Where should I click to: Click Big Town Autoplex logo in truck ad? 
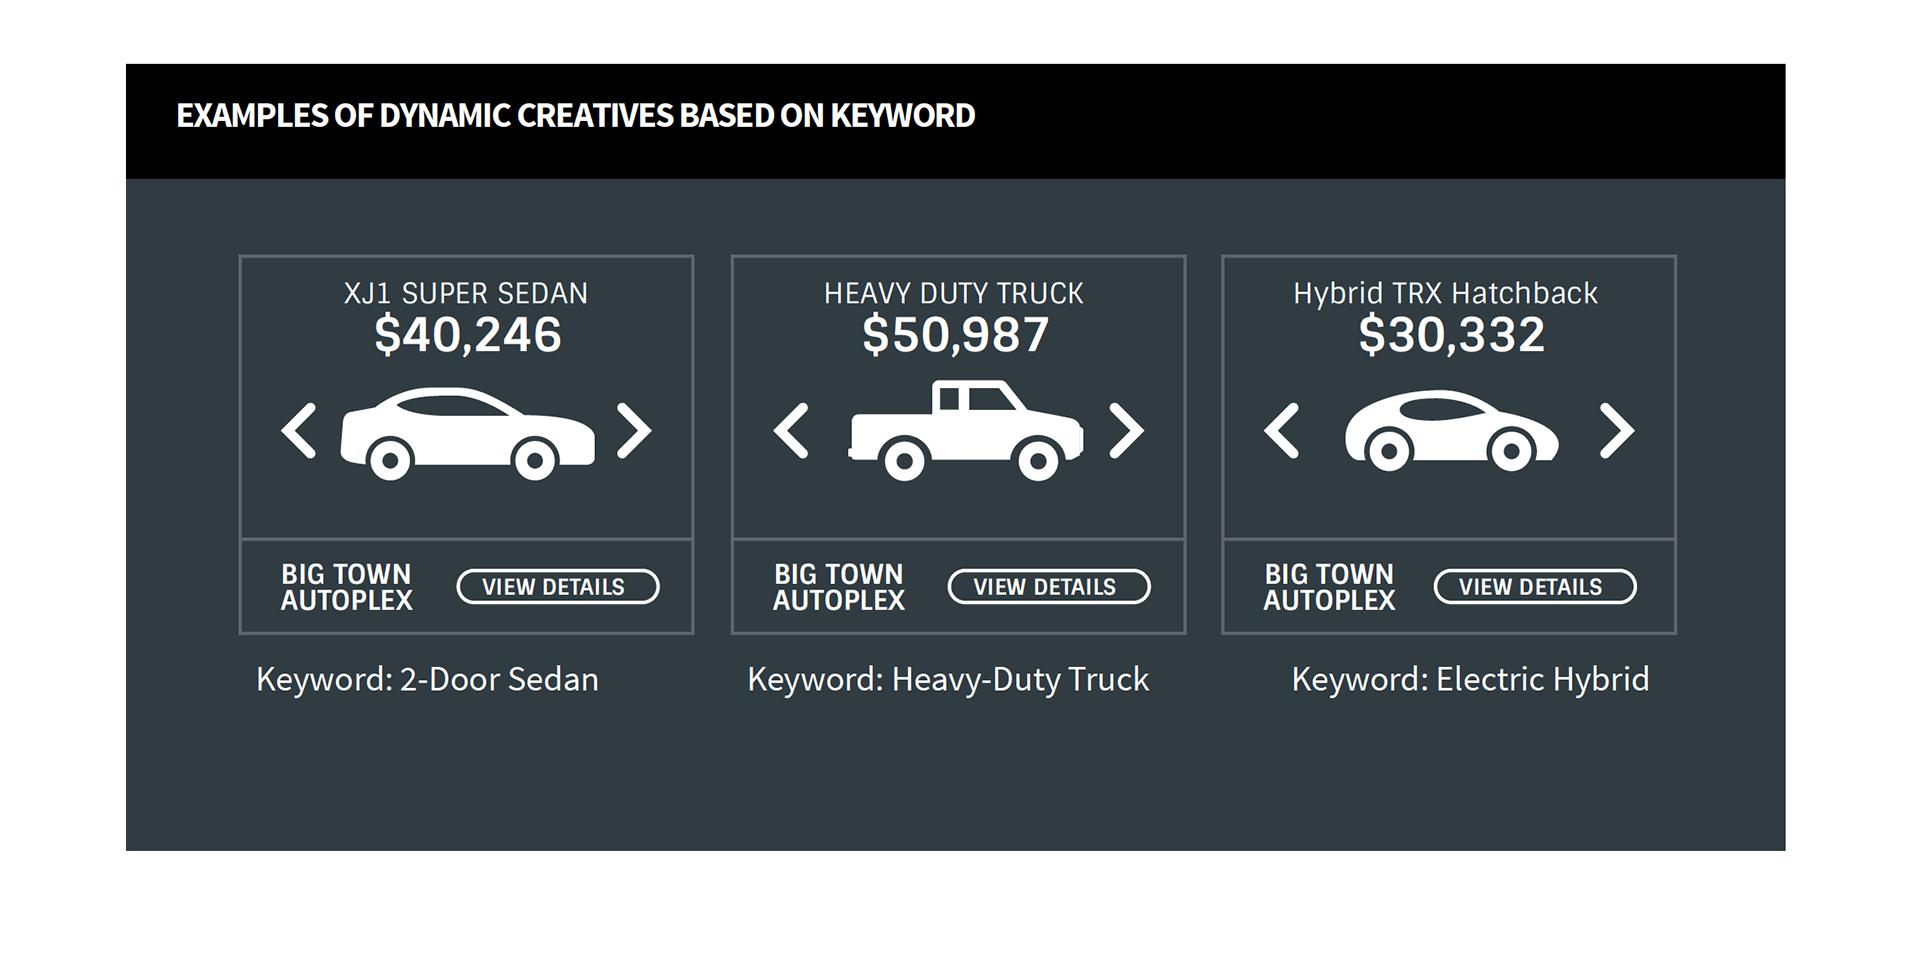point(838,587)
